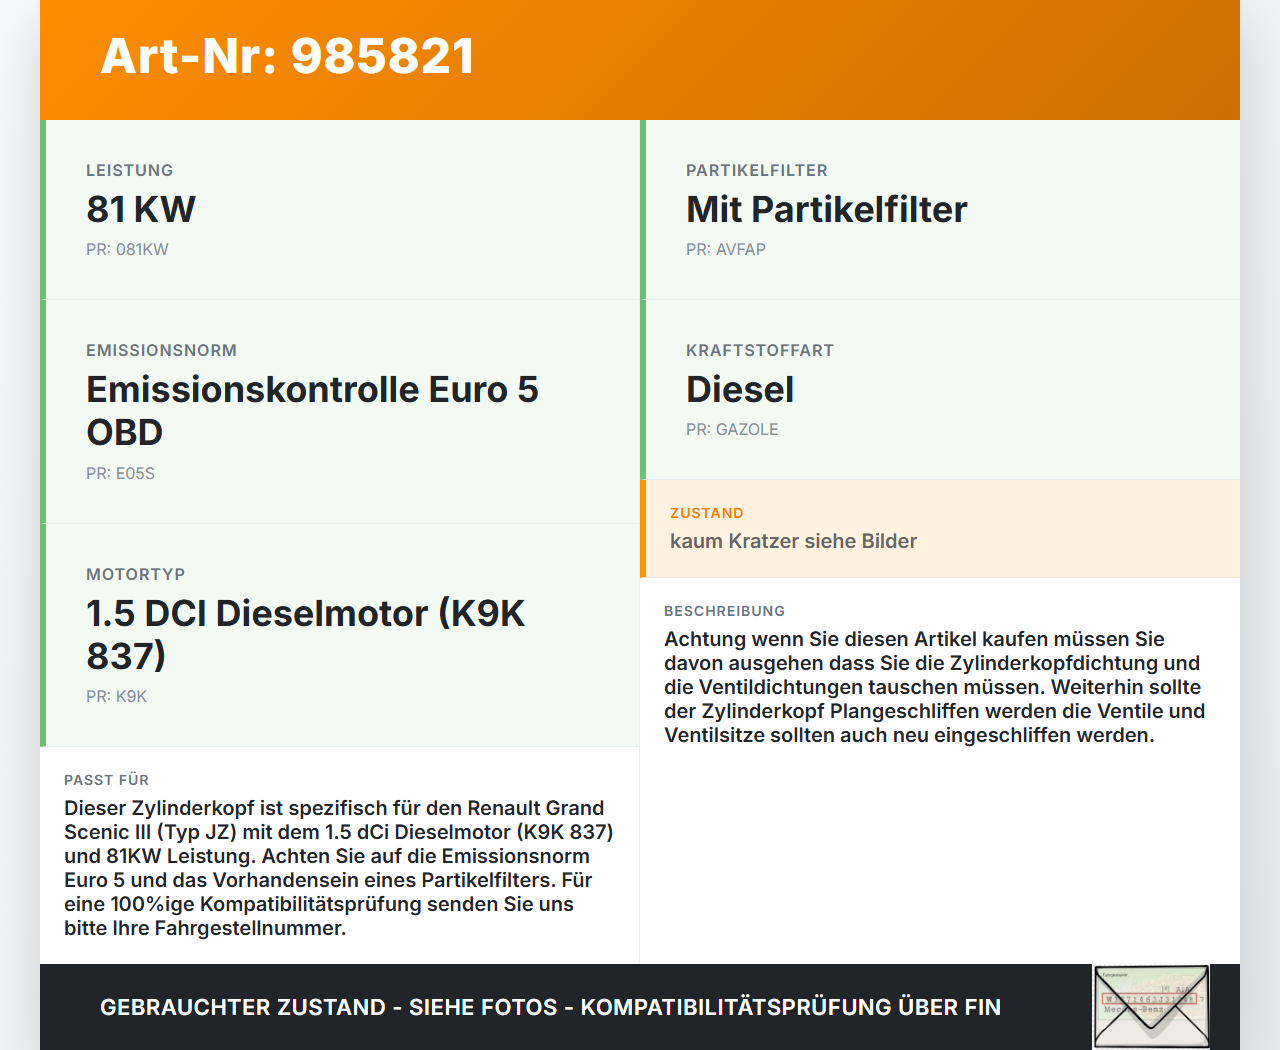Click the KRAFTSTOFFART label
This screenshot has width=1280, height=1050.
click(x=759, y=350)
